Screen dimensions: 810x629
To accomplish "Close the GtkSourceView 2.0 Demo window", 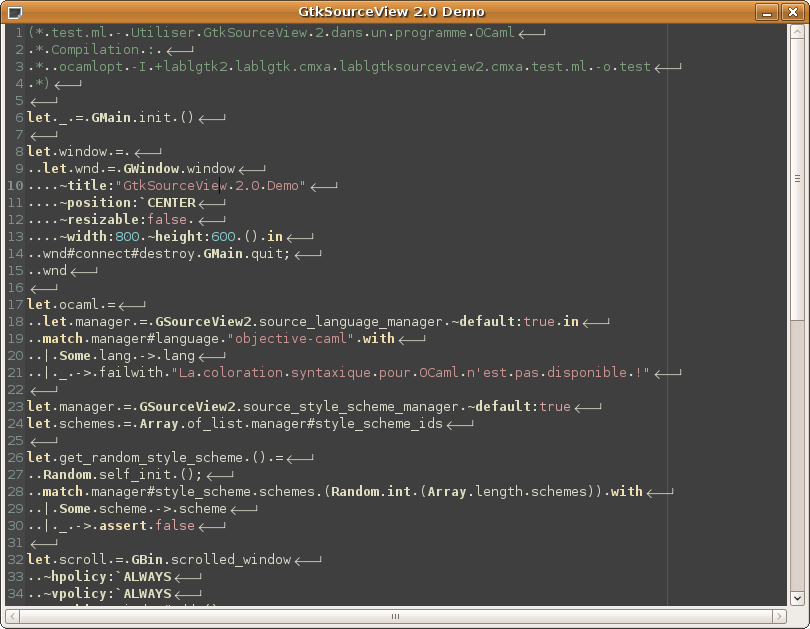I will (x=794, y=12).
